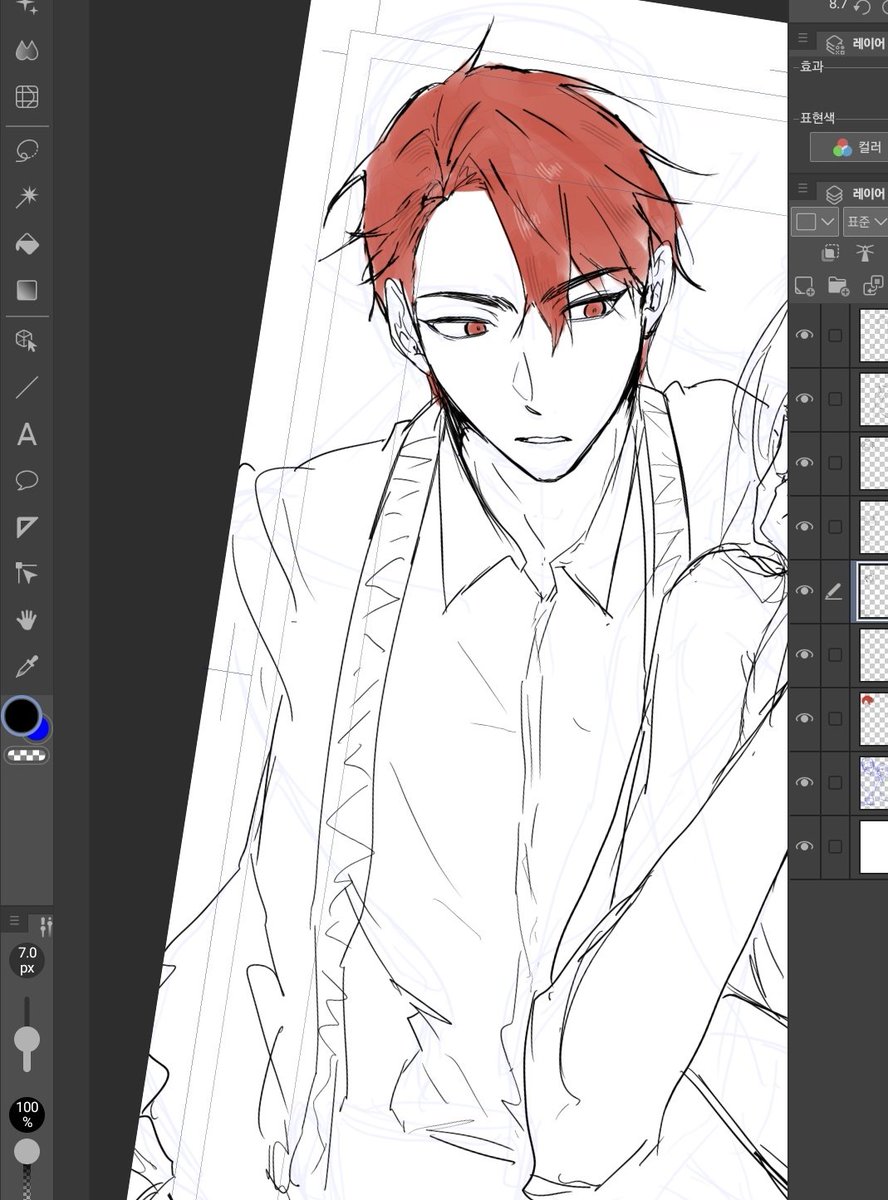The width and height of the screenshot is (888, 1200).
Task: Check the box beside white paper layer
Action: pyautogui.click(x=835, y=846)
